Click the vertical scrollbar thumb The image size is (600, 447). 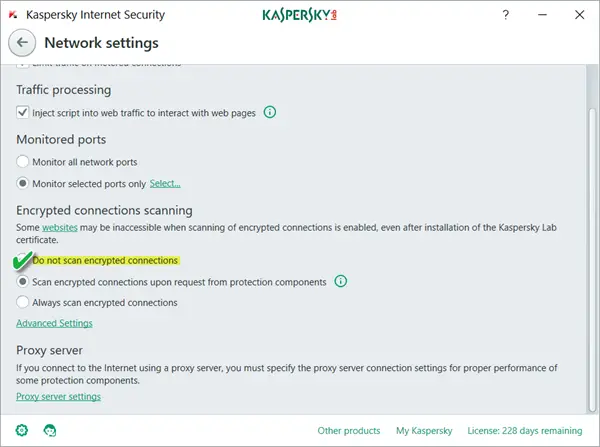[x=592, y=260]
